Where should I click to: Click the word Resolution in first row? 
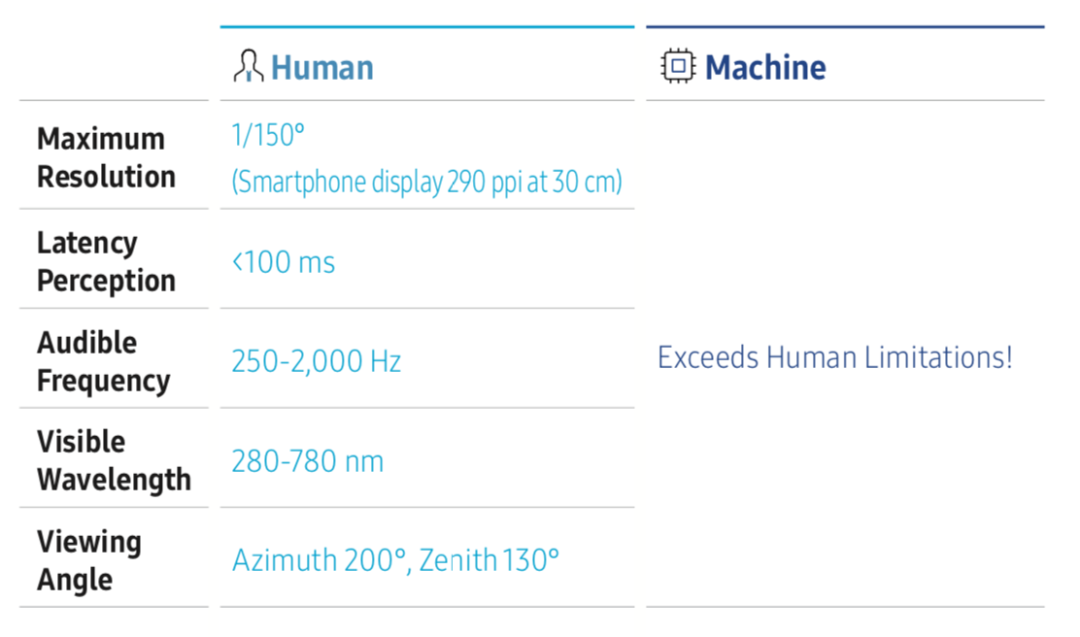(x=107, y=177)
